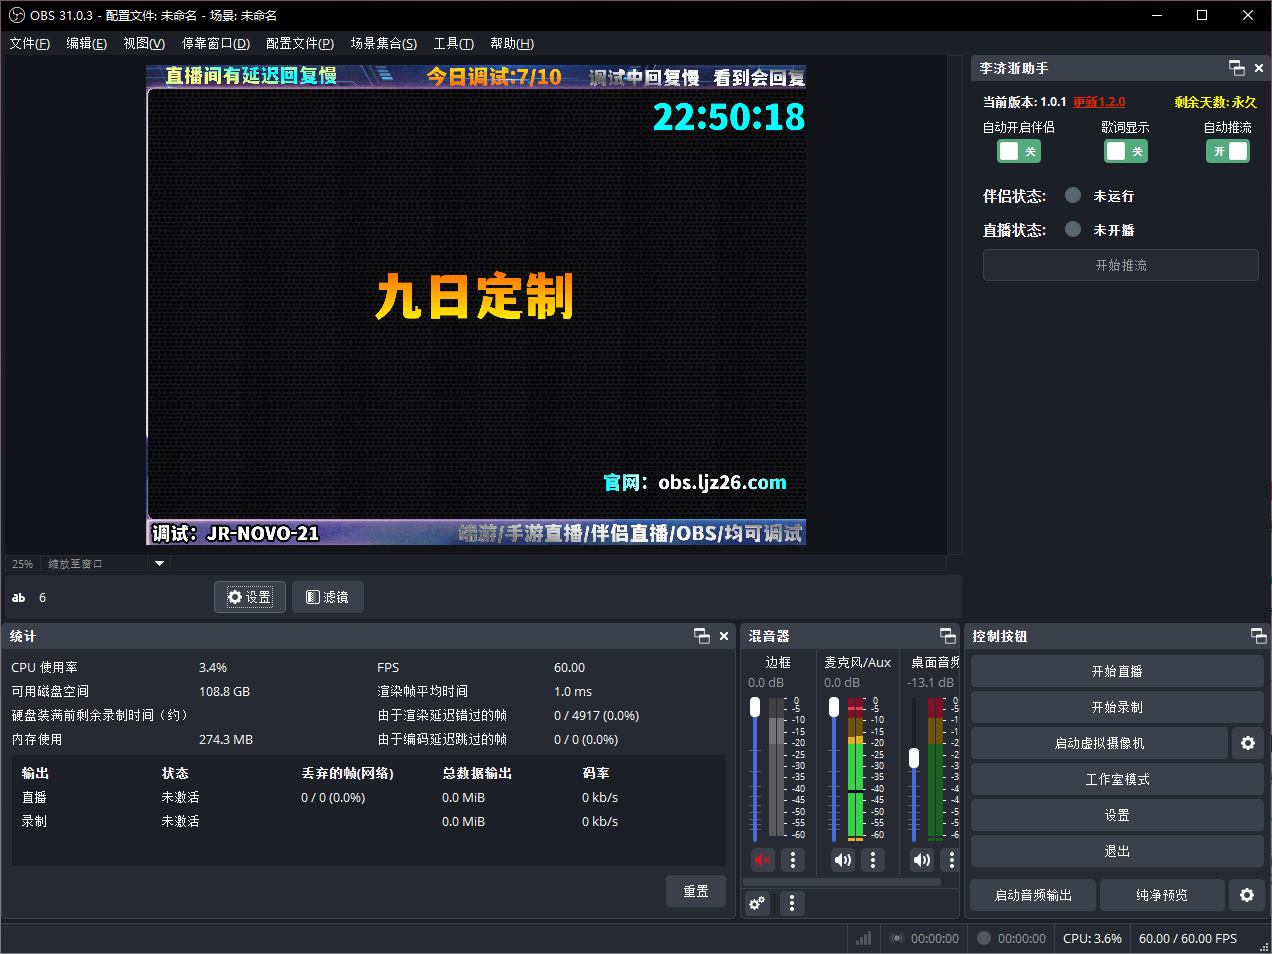This screenshot has width=1272, height=954.
Task: Click the 伴侣状态 indicator dot
Action: tap(1073, 195)
